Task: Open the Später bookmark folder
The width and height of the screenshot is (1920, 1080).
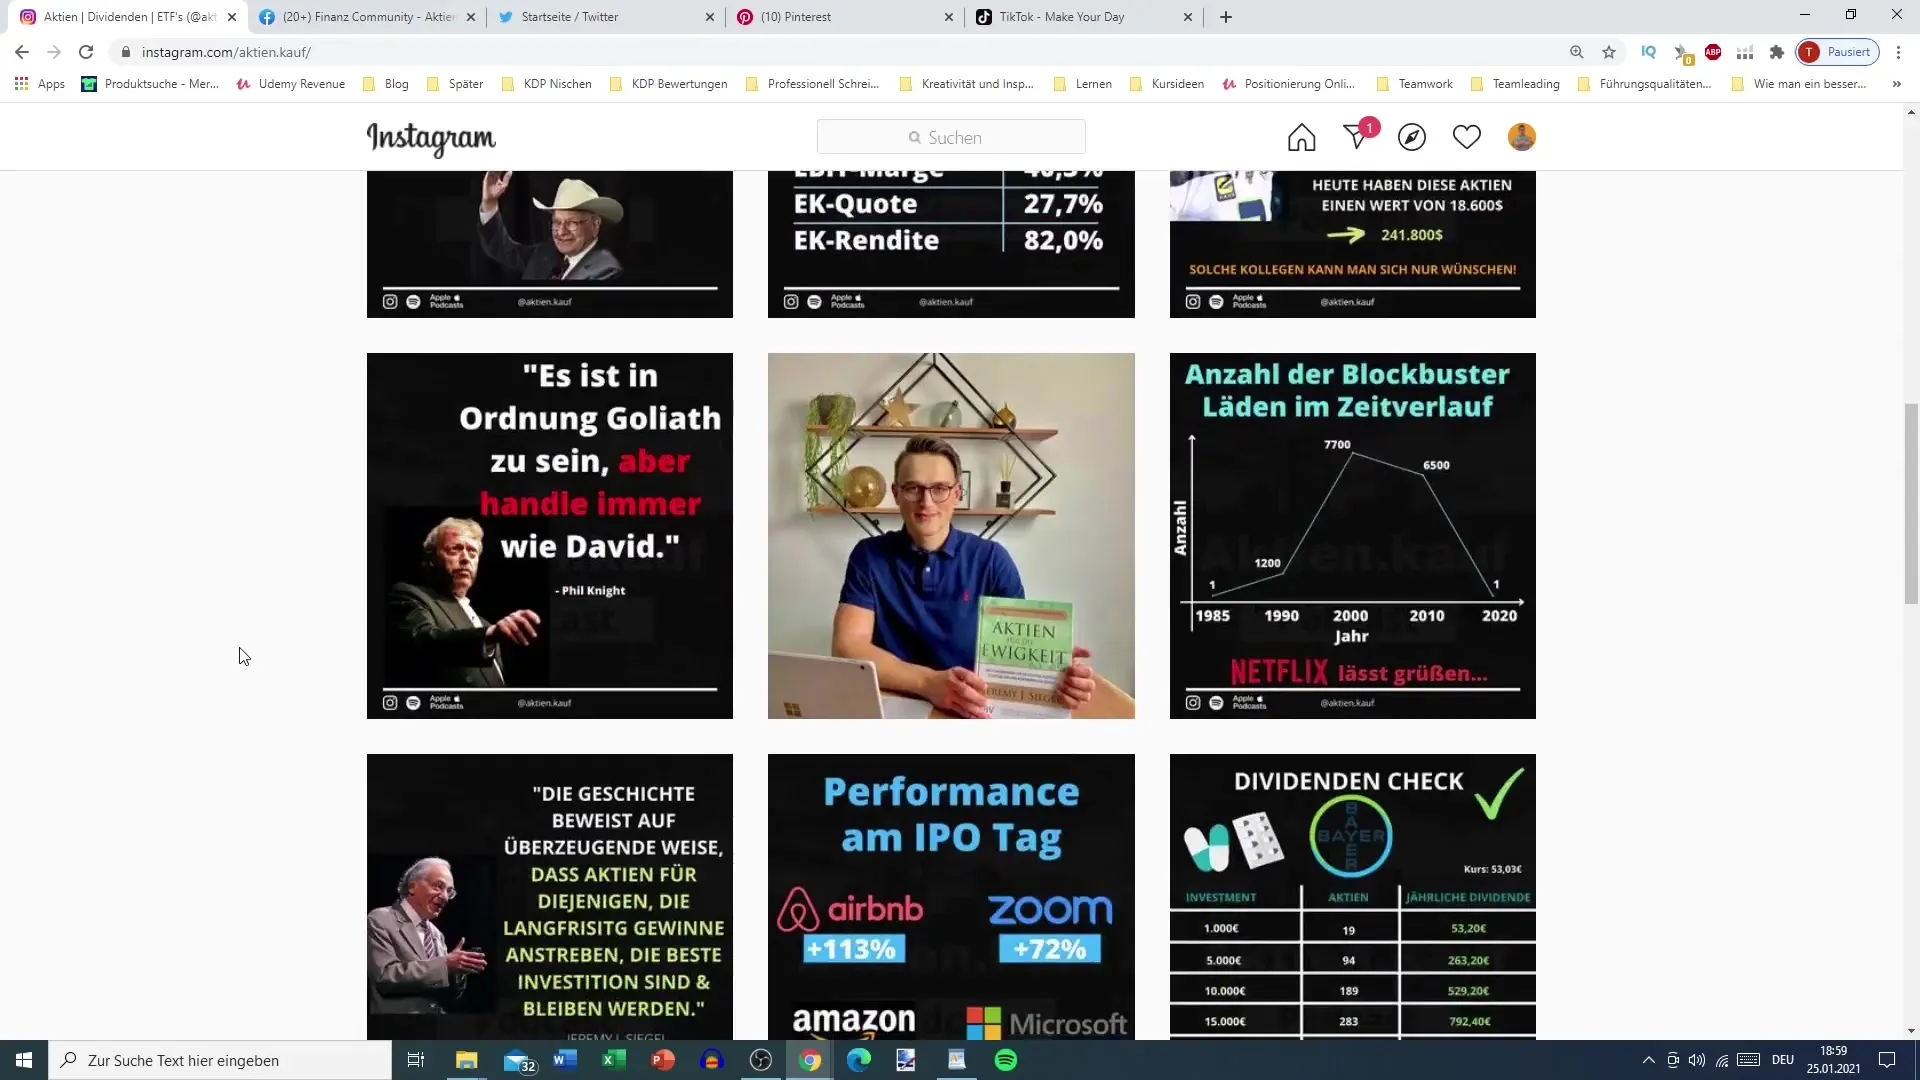Action: point(455,84)
